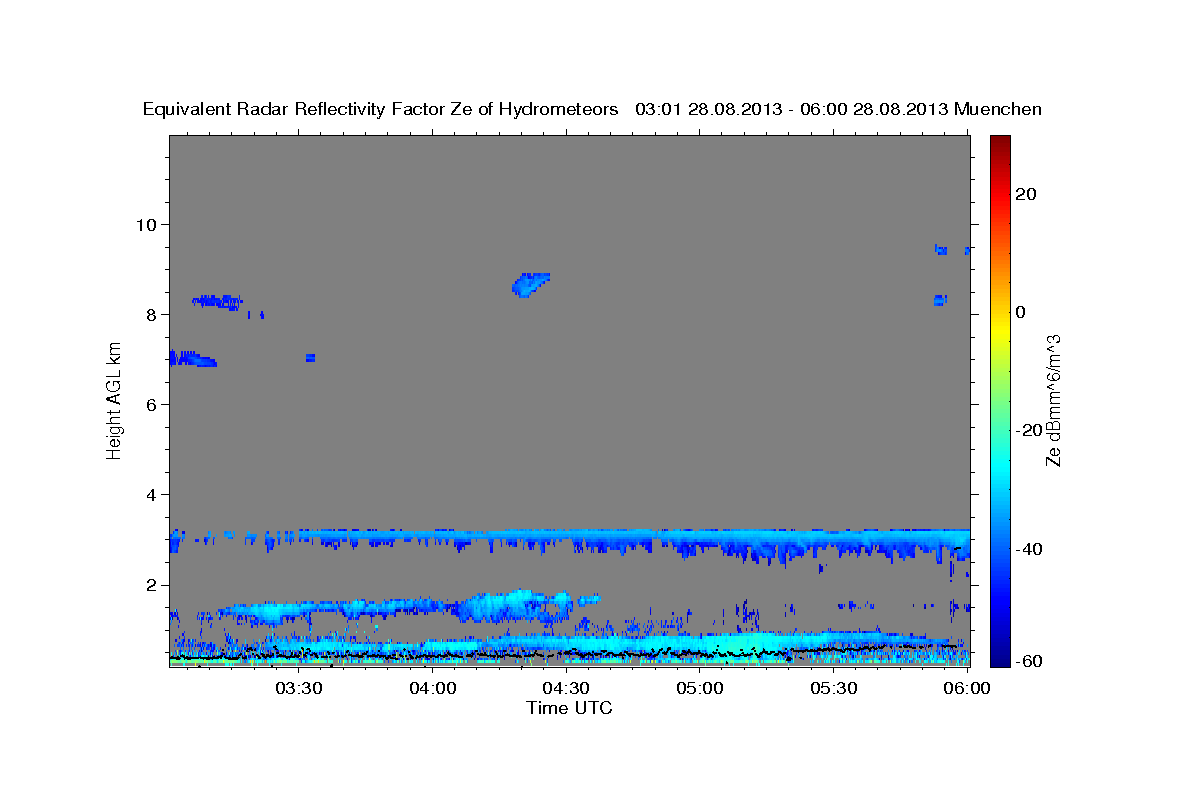Image resolution: width=1200 pixels, height=800 pixels.
Task: Click the 'Time UTC' x-axis label
Action: (x=569, y=708)
